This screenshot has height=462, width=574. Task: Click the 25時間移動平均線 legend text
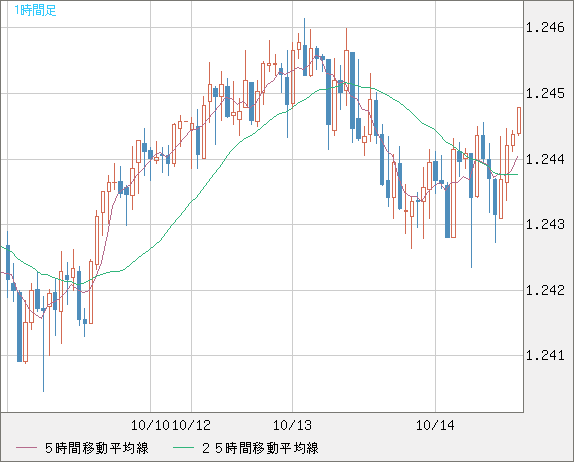tap(260, 448)
